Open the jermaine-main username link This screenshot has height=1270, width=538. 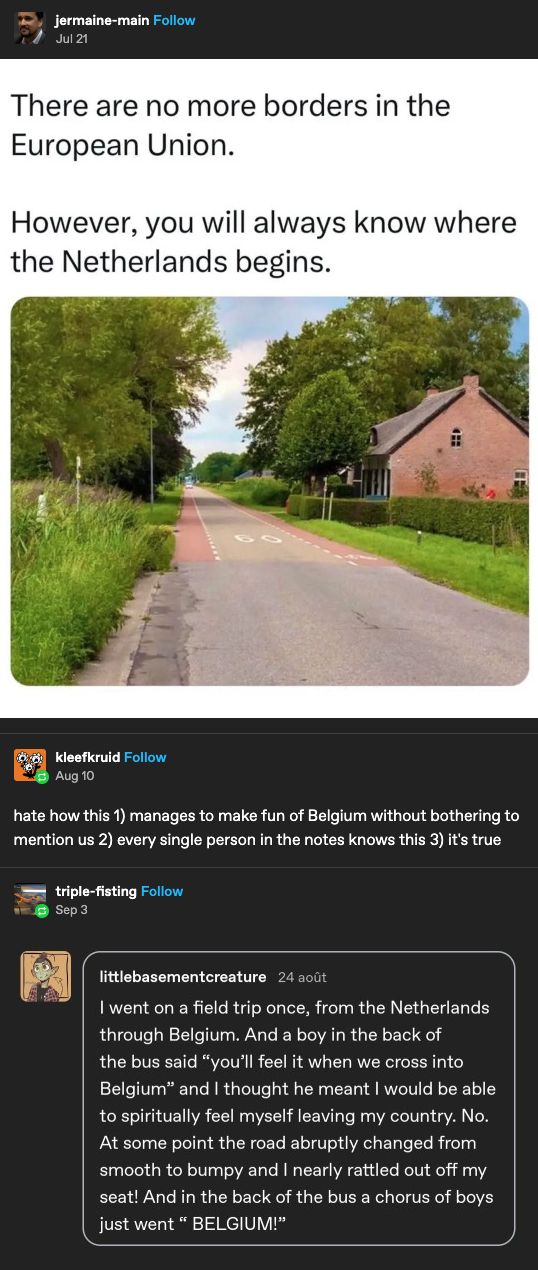coord(101,20)
